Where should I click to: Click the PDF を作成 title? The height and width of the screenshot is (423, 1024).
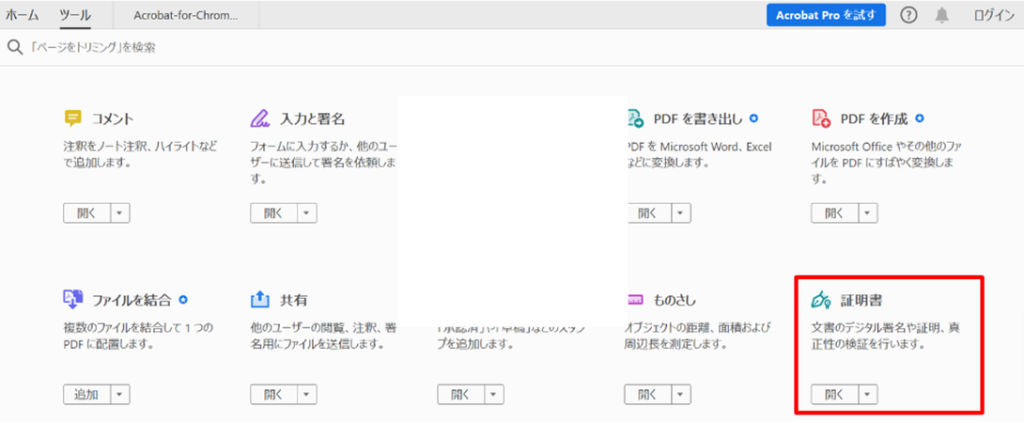pyautogui.click(x=874, y=119)
